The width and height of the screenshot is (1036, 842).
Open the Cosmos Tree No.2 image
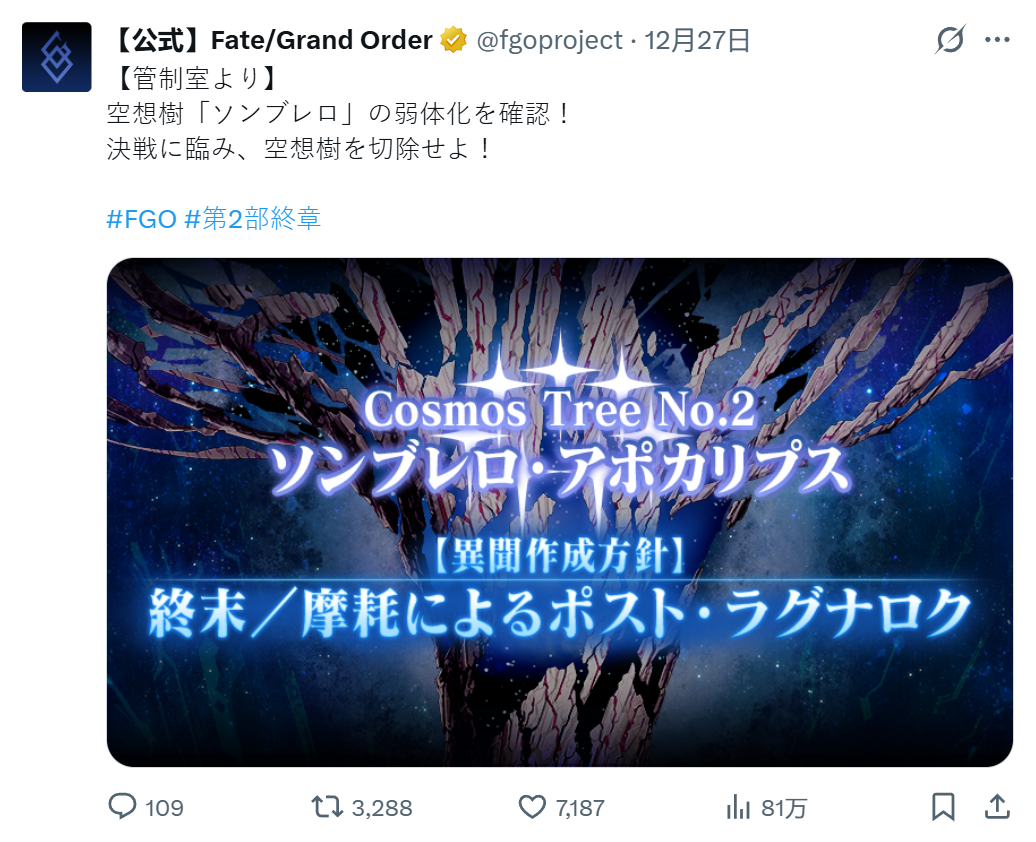[x=560, y=512]
